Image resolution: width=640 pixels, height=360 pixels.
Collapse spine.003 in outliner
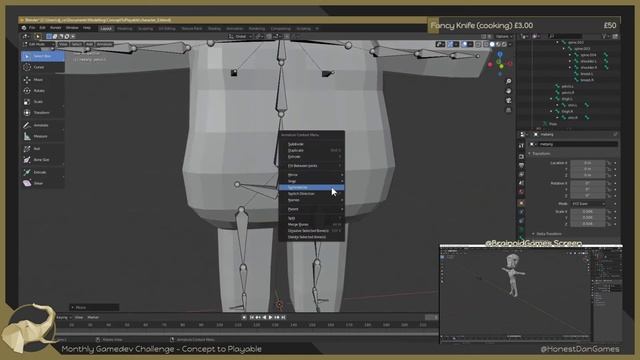point(564,49)
